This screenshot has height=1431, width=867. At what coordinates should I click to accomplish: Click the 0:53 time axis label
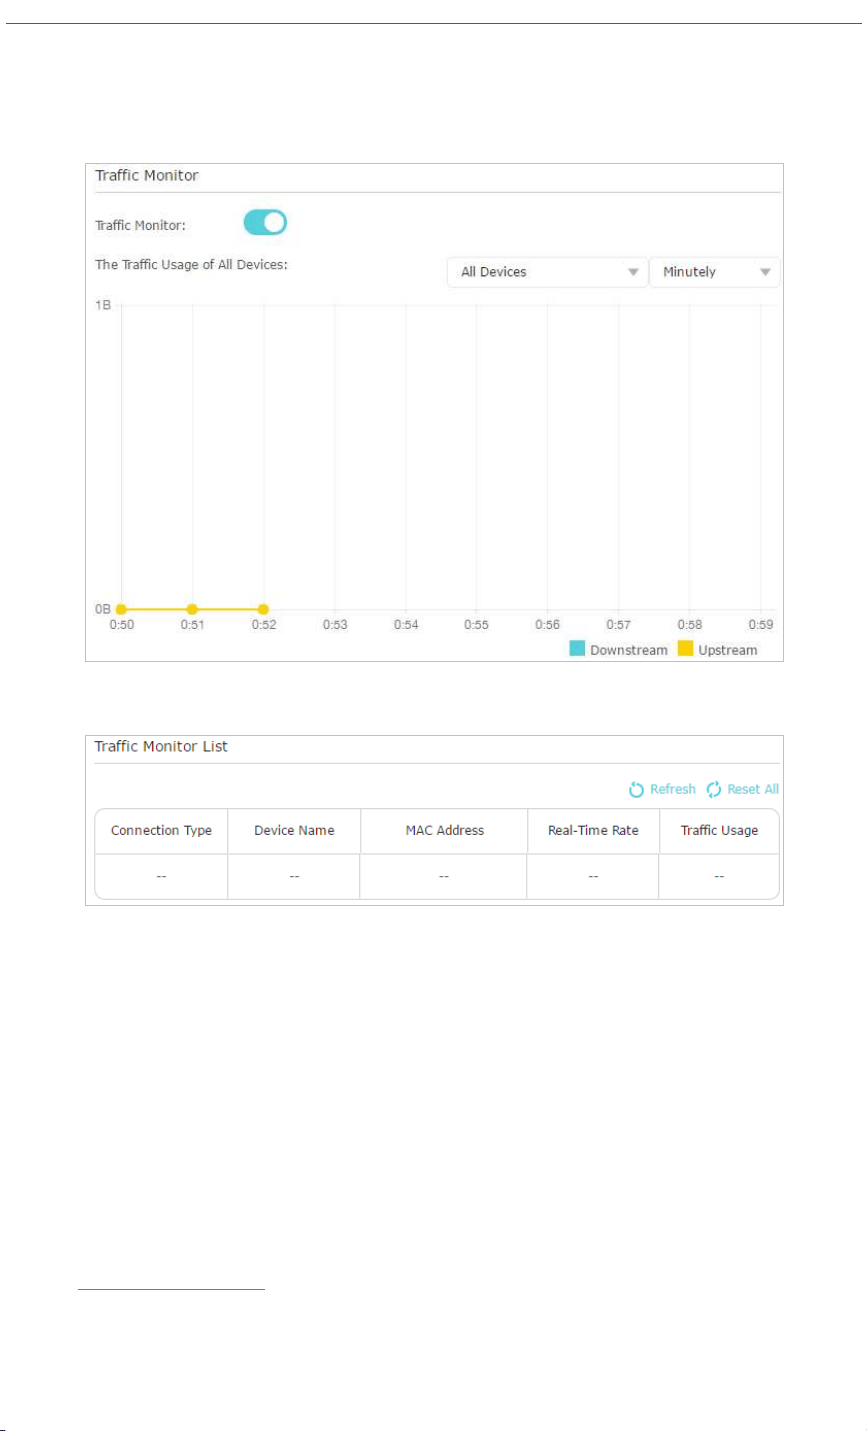334,625
